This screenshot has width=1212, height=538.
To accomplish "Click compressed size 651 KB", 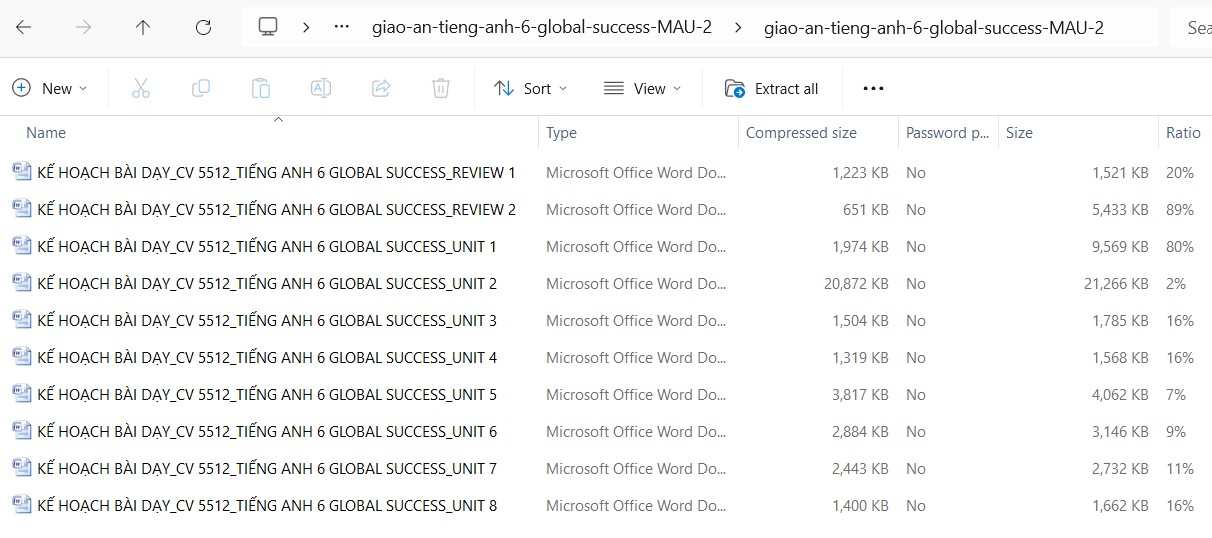I will pyautogui.click(x=866, y=209).
